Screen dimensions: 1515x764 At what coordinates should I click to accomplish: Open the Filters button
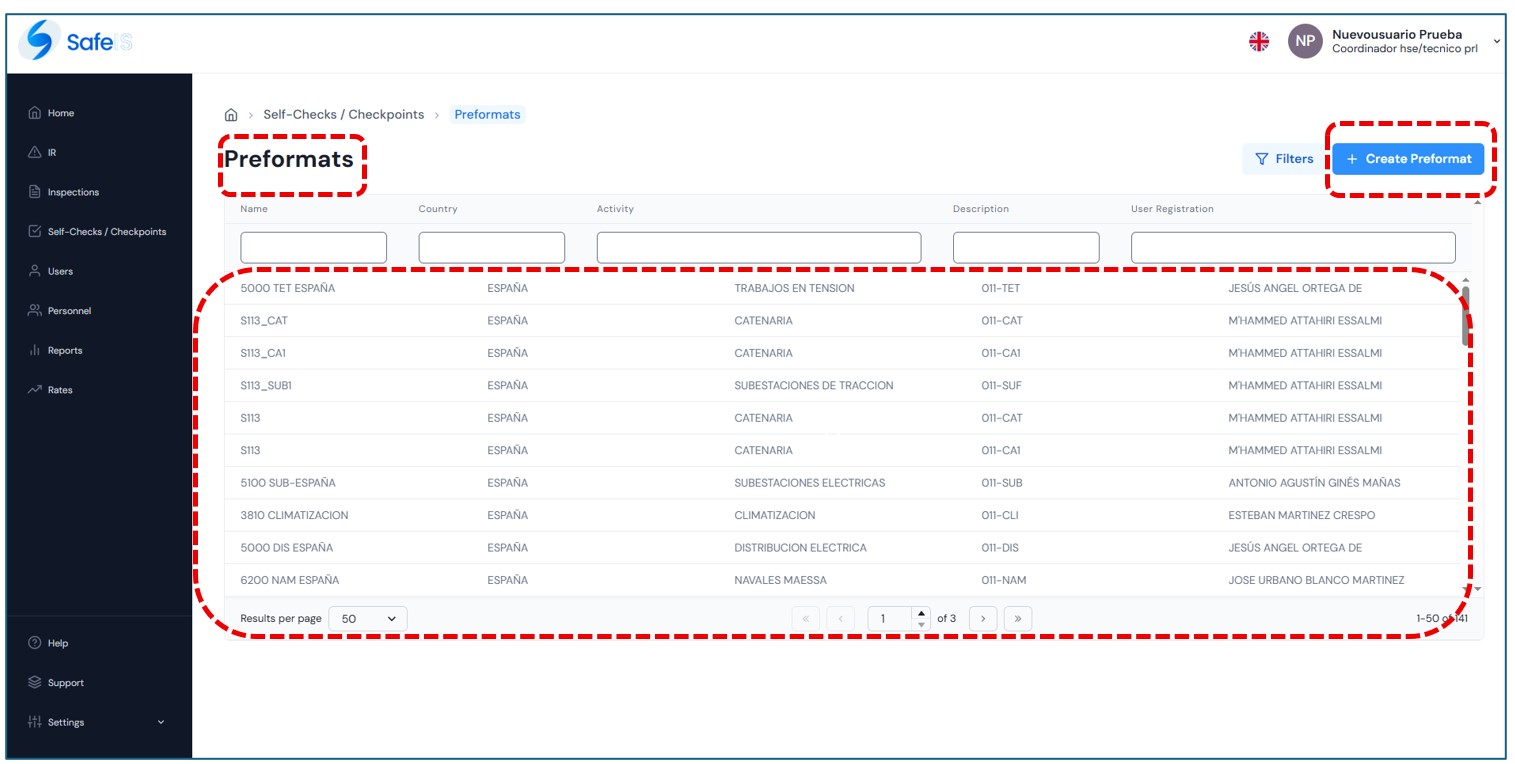(1284, 159)
